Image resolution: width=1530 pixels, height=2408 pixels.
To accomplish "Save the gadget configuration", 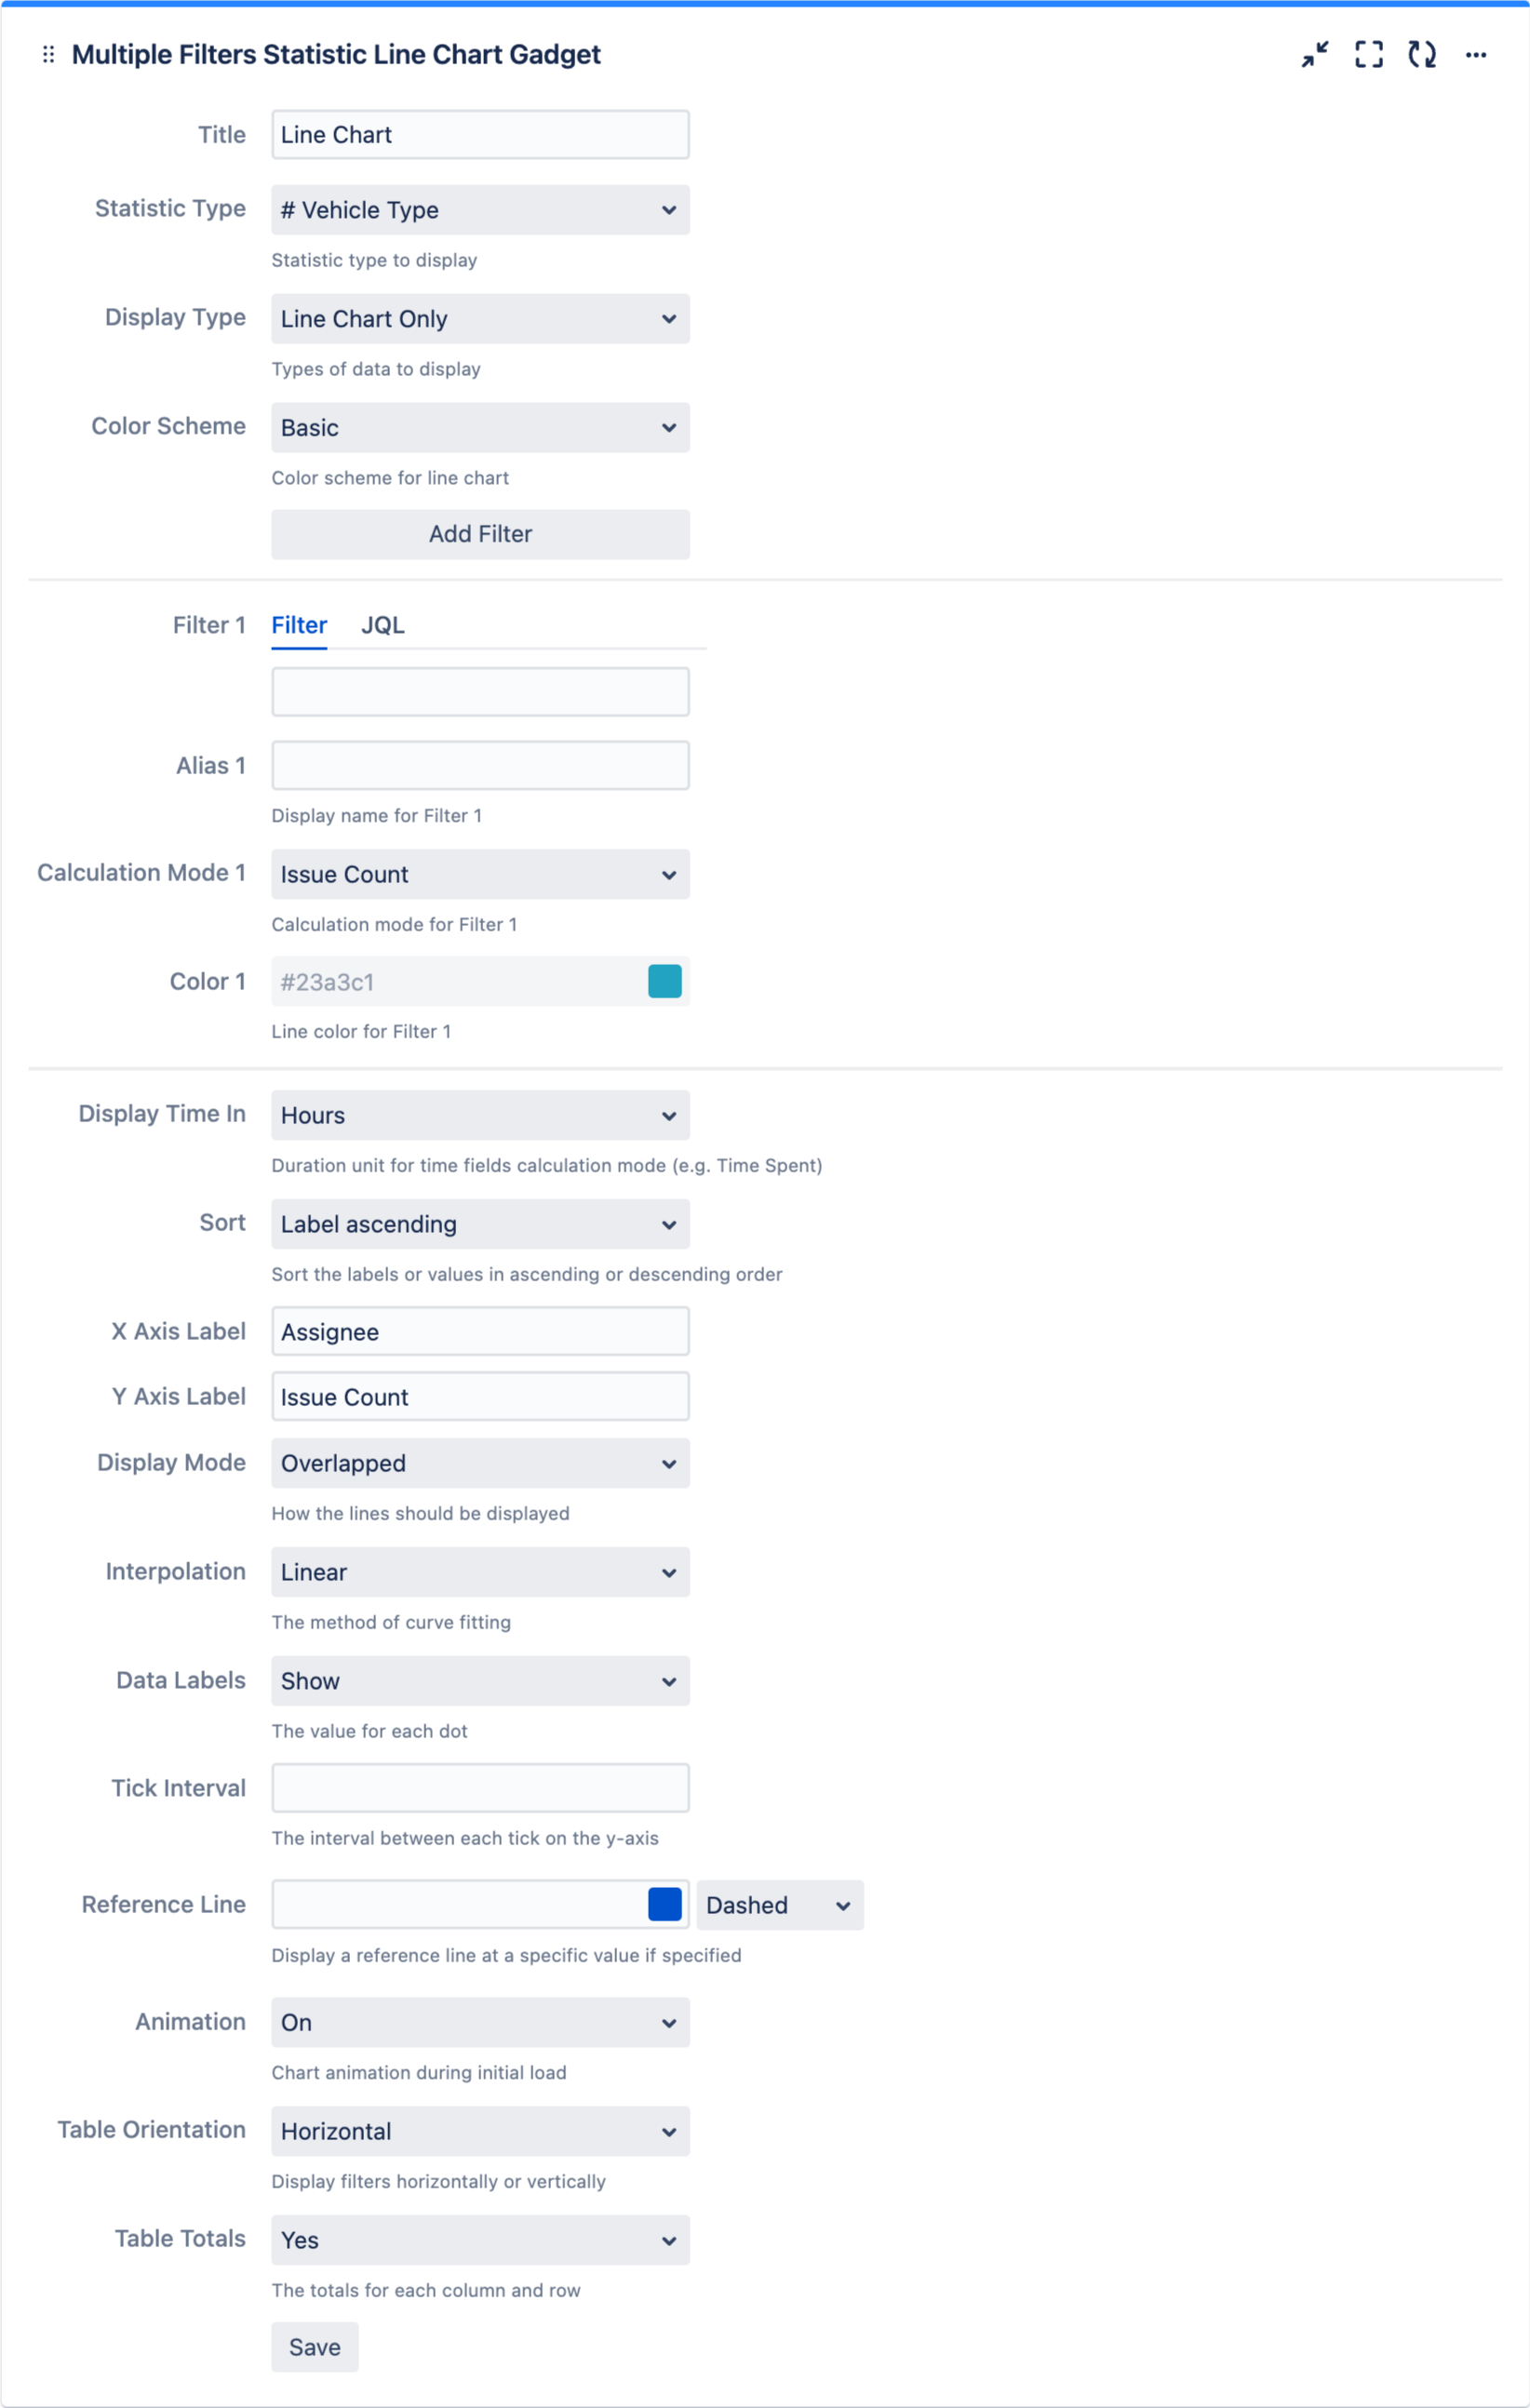I will [x=314, y=2347].
